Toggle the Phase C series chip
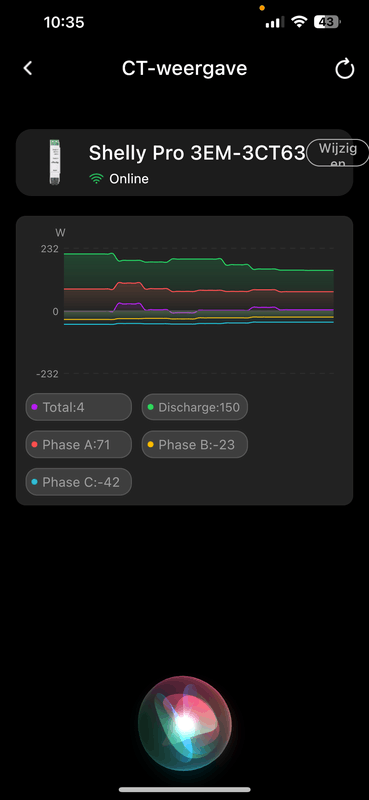Viewport: 369px width, 800px height. tap(79, 482)
